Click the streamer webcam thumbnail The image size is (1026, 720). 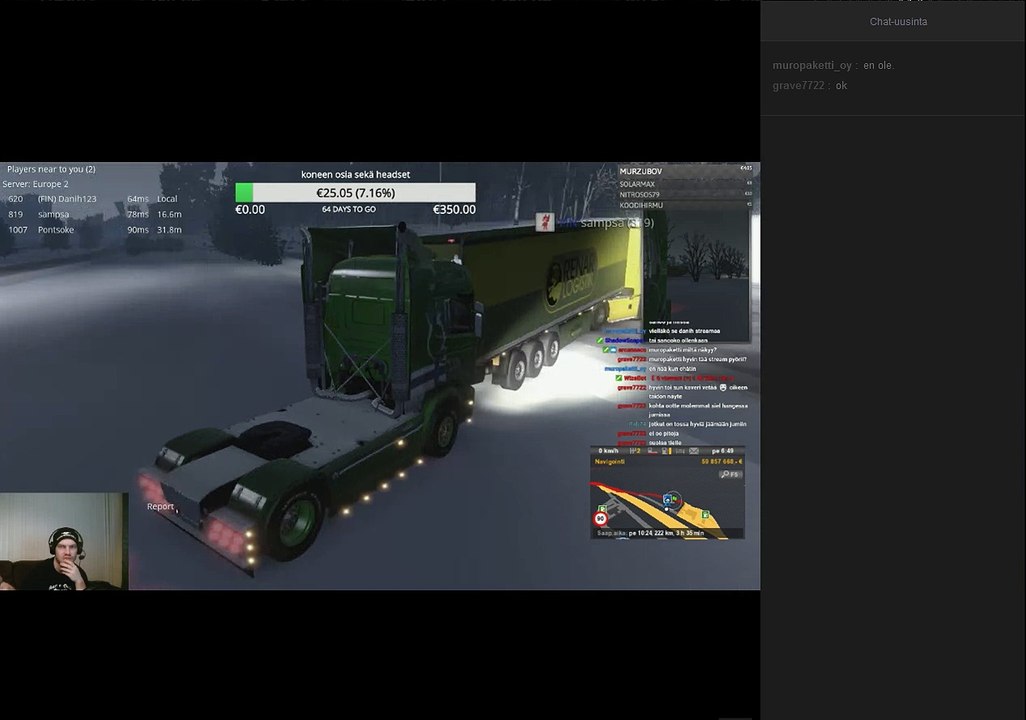(x=64, y=541)
